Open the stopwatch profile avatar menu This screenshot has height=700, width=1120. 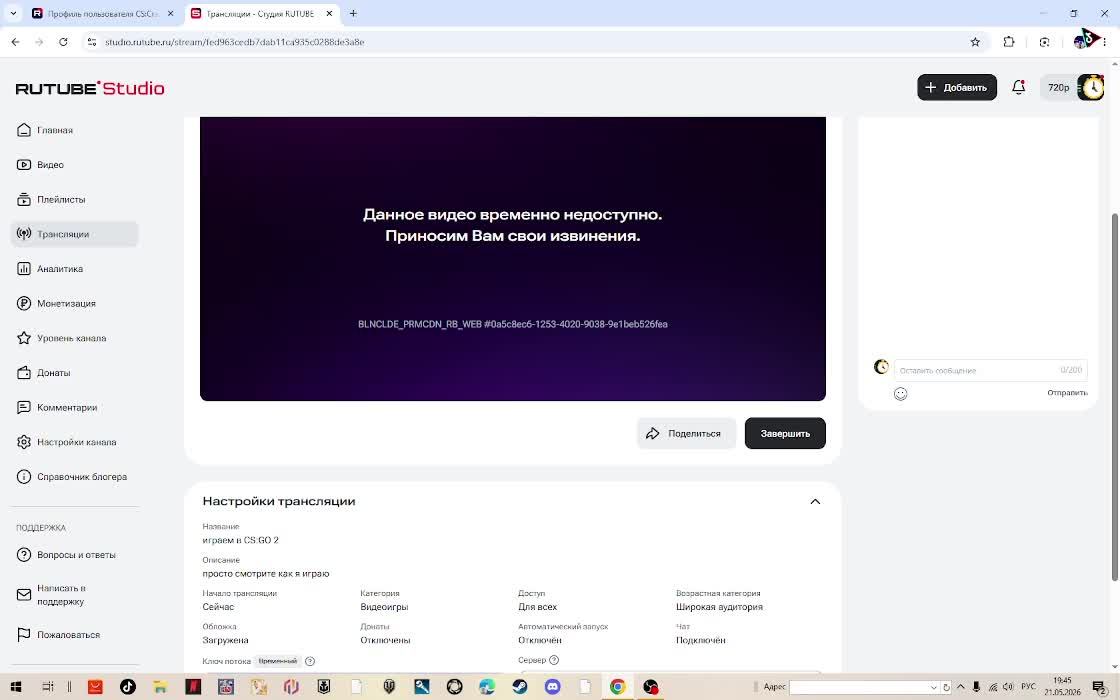(1091, 87)
